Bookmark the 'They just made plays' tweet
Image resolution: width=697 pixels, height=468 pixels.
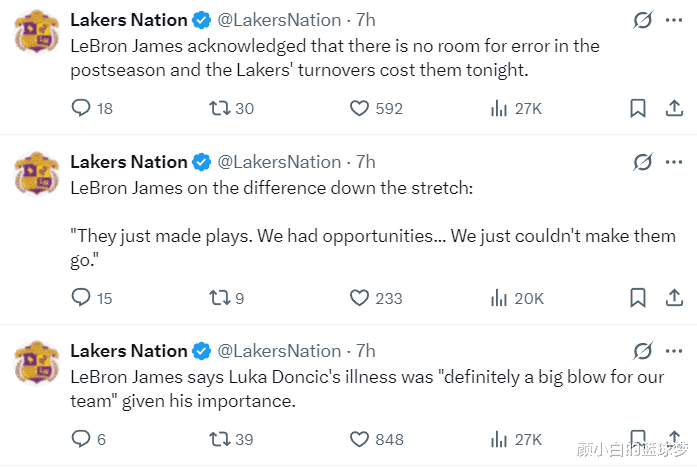(638, 298)
